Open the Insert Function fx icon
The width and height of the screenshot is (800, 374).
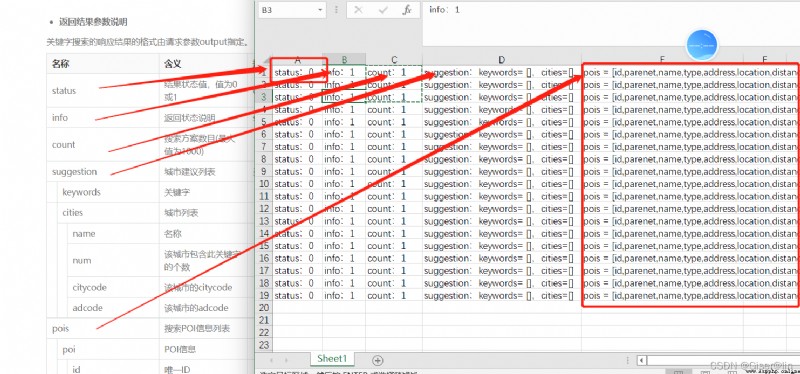tap(407, 10)
